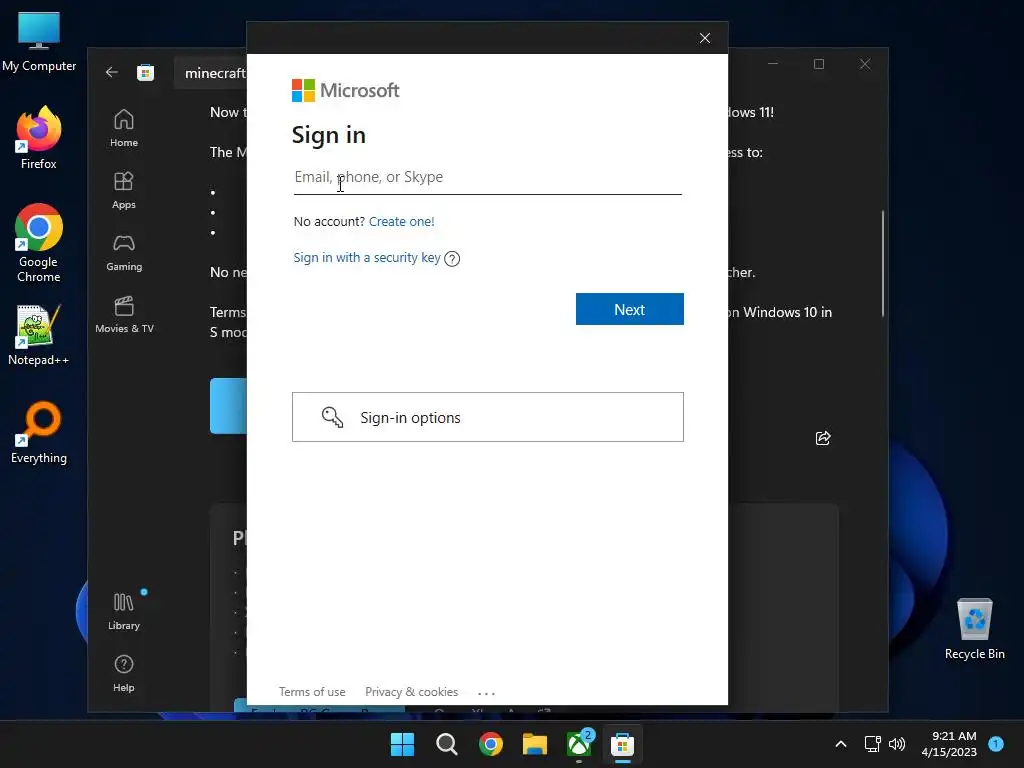Open Sign-in options
The height and width of the screenshot is (768, 1024).
click(488, 417)
